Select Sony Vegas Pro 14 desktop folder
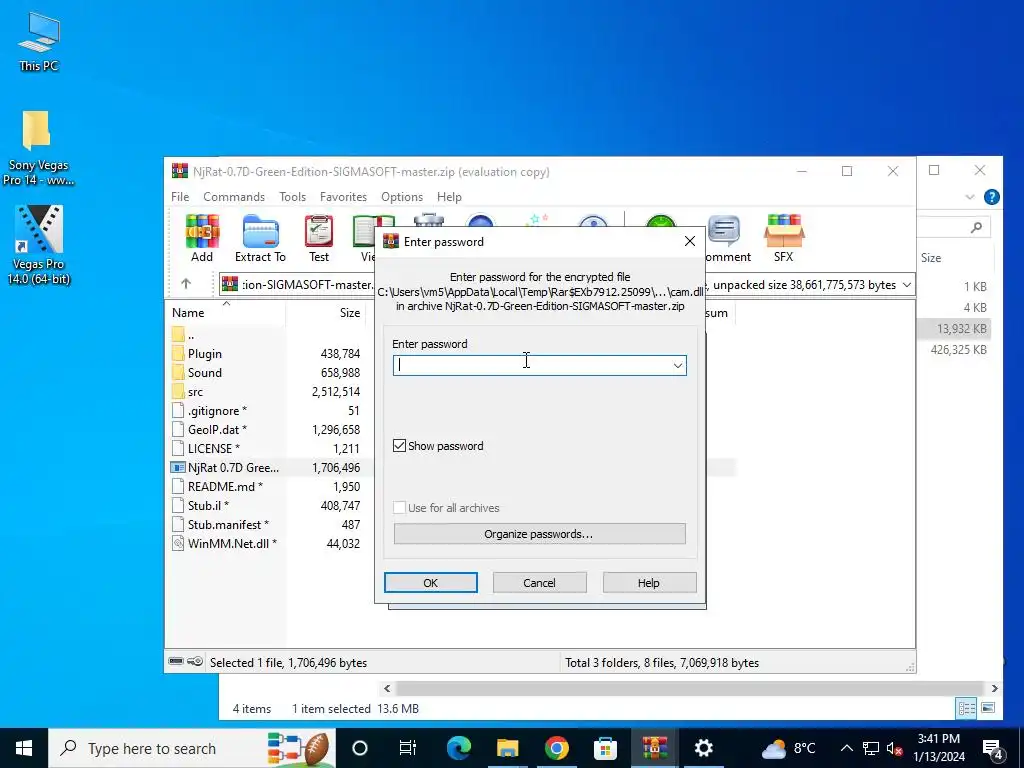Viewport: 1024px width, 768px height. pos(38,148)
